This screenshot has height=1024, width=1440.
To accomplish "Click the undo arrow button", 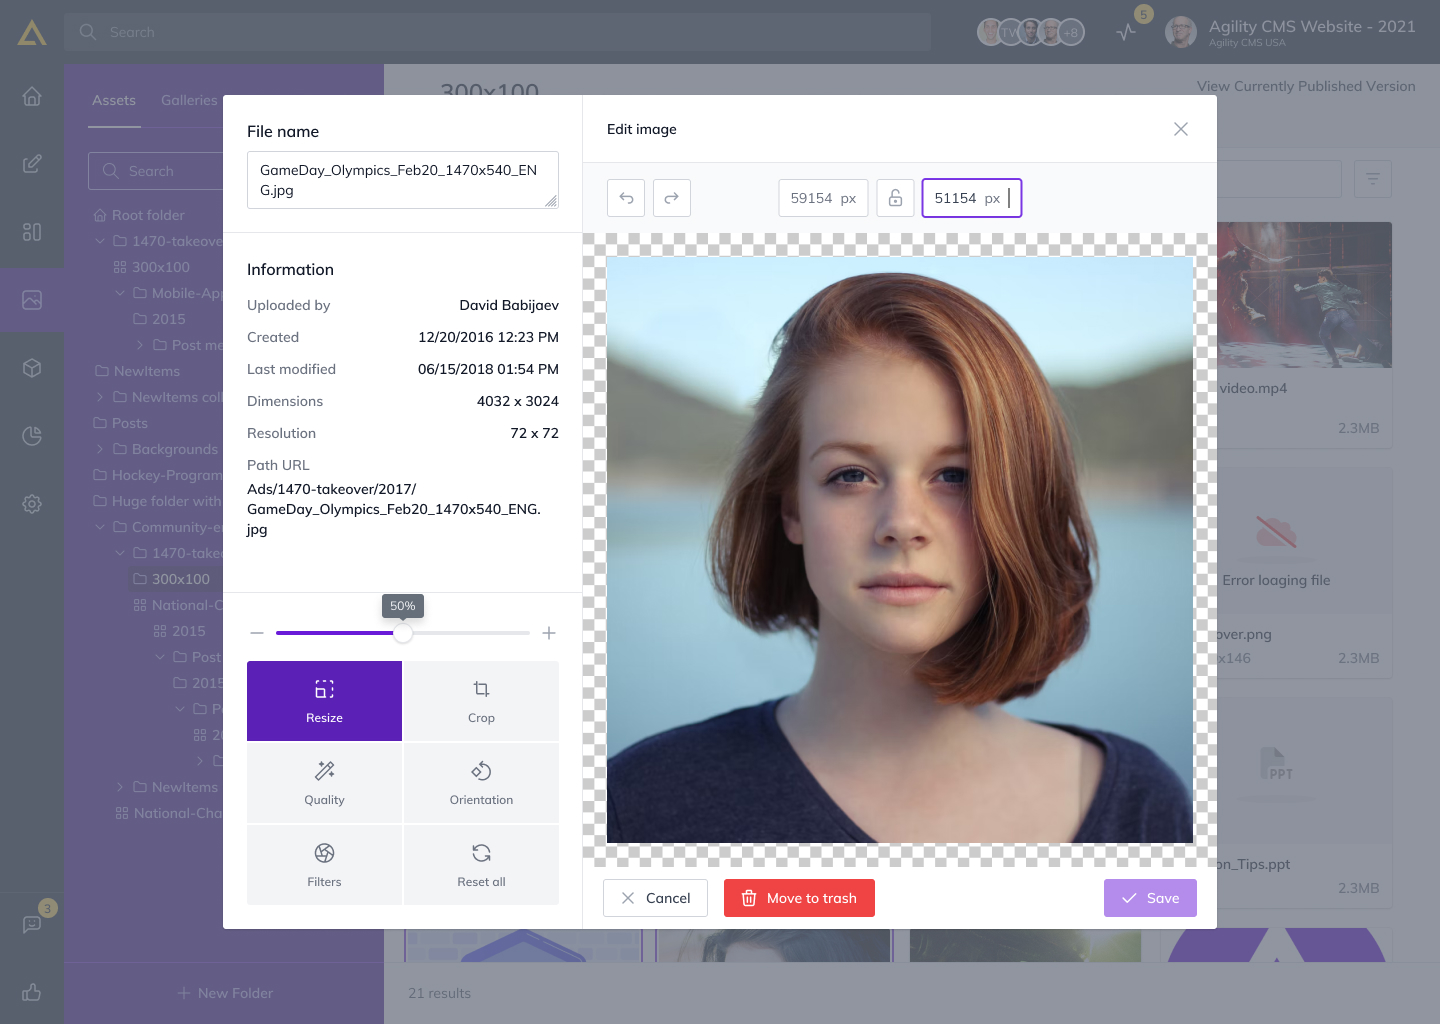I will pos(626,198).
